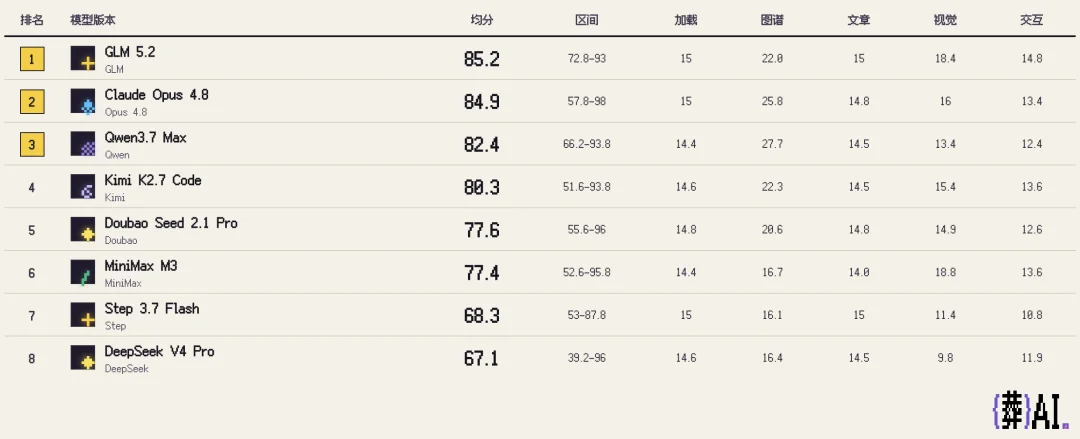
Task: Click the gold rank 3 badge
Action: pyautogui.click(x=32, y=145)
